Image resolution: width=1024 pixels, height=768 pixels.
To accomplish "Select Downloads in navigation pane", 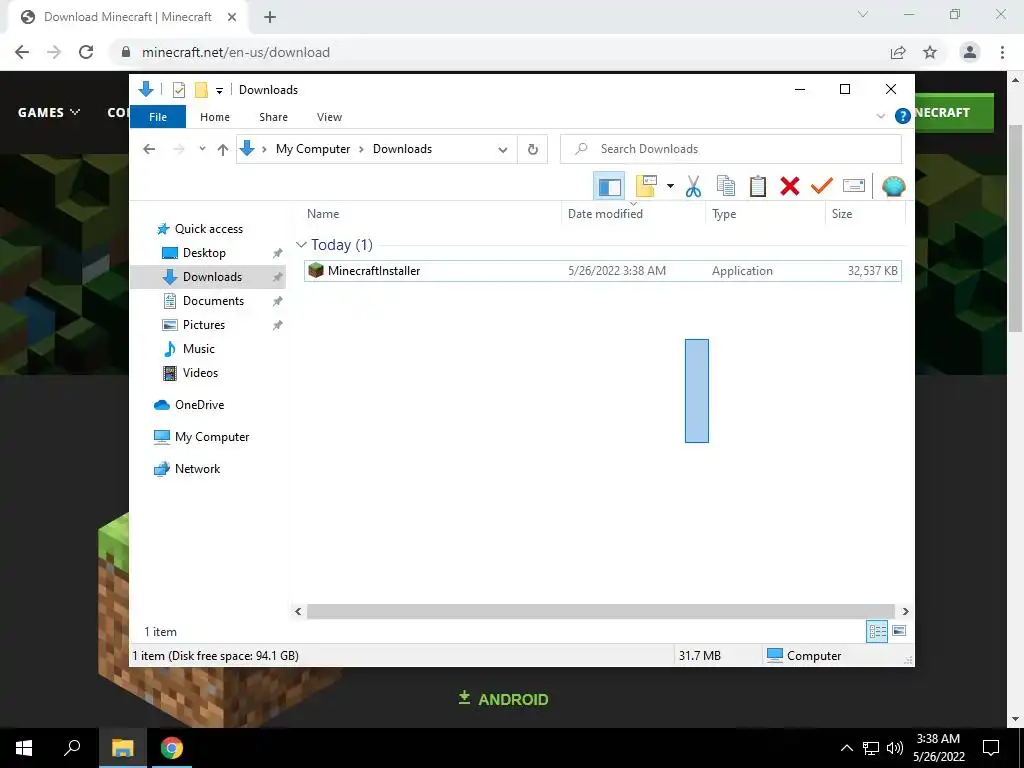I will [x=212, y=277].
